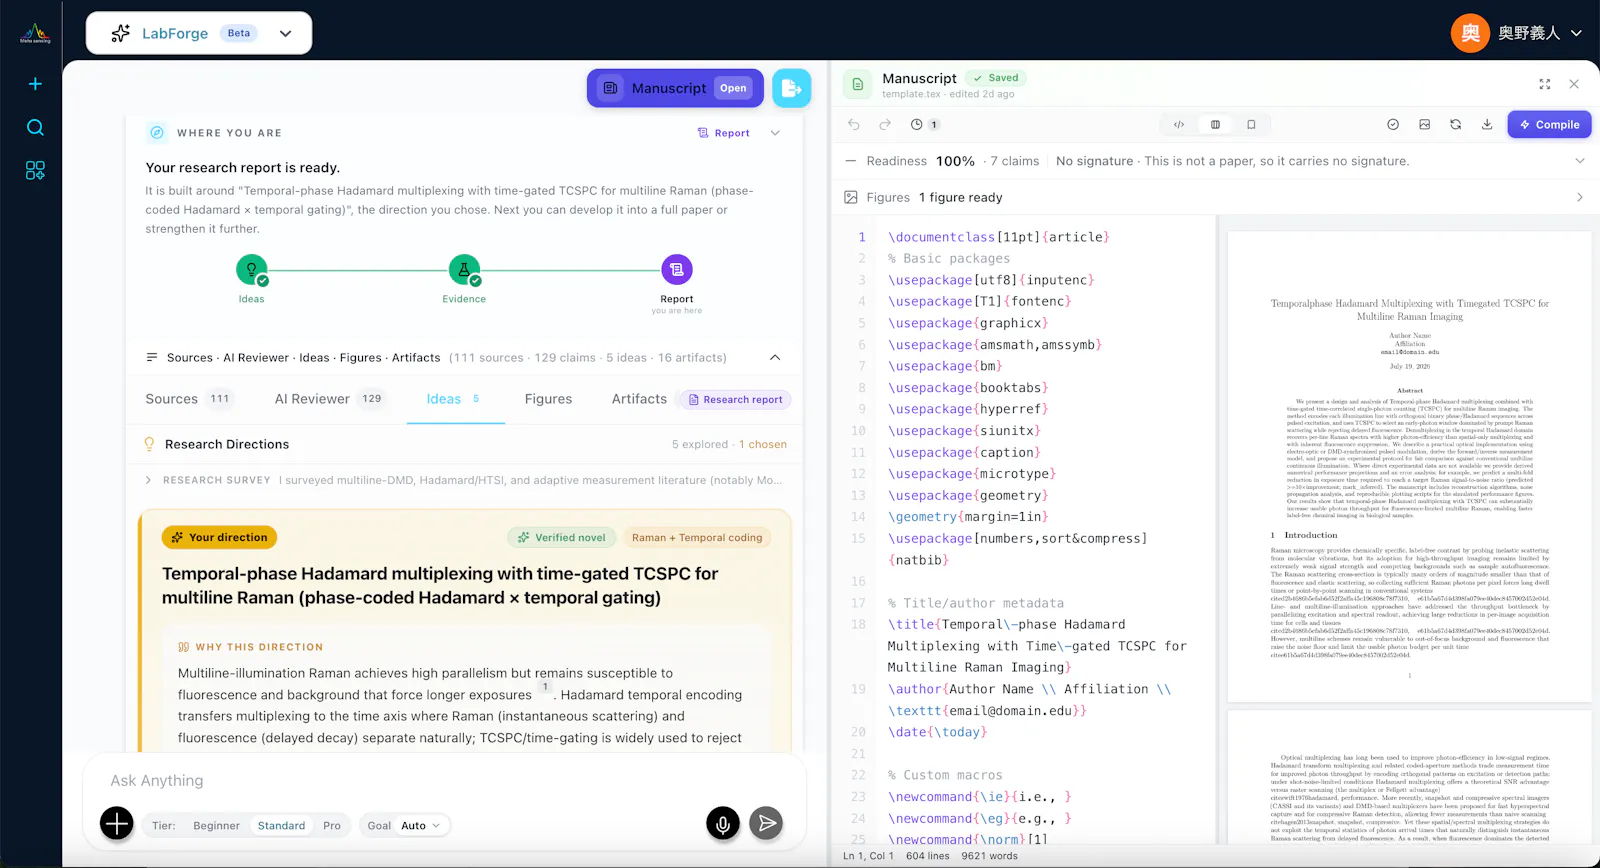Select the Standard tier option

(x=281, y=826)
